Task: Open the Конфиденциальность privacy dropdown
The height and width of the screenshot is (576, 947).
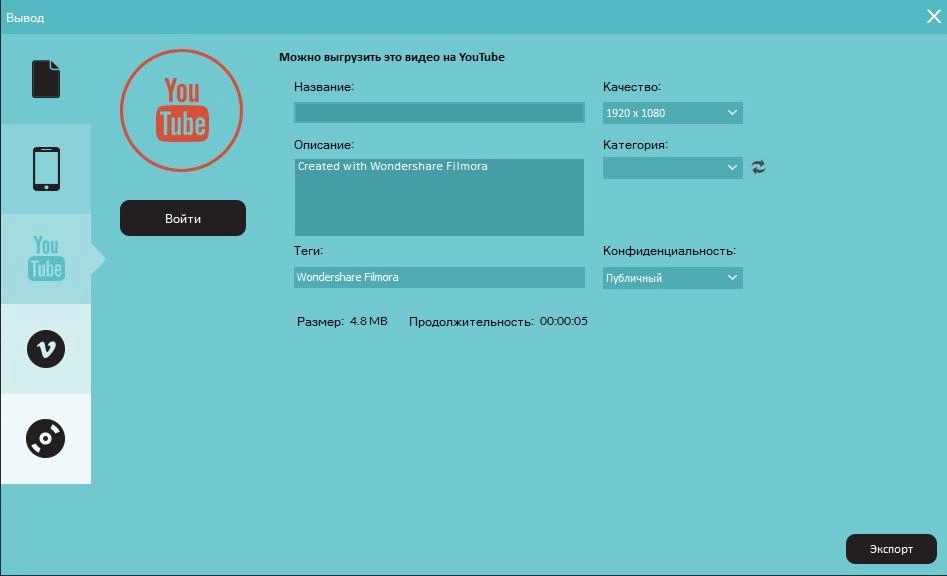Action: coord(672,278)
